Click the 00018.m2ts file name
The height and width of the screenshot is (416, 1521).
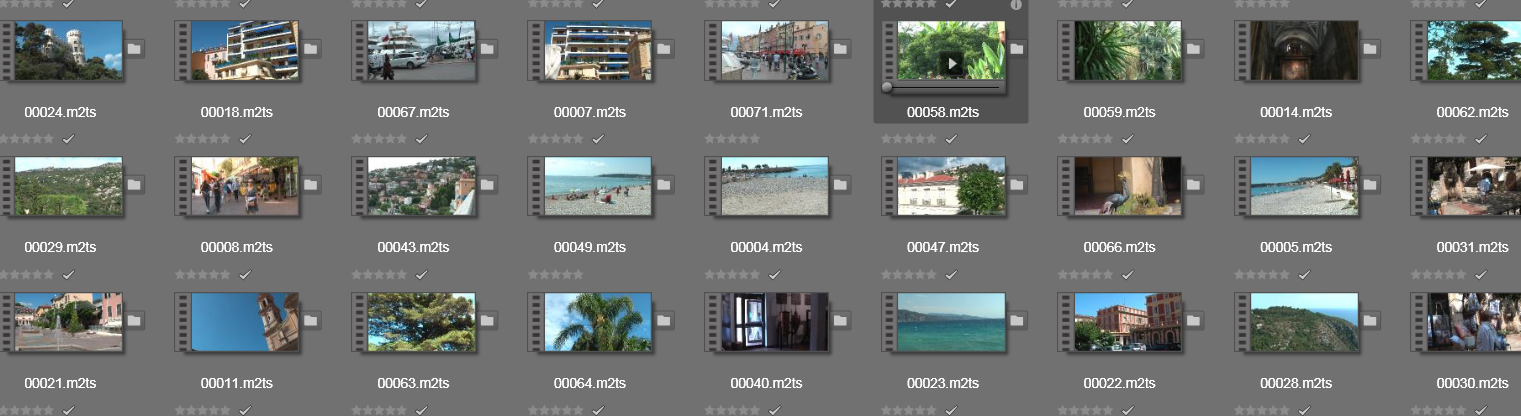(237, 112)
